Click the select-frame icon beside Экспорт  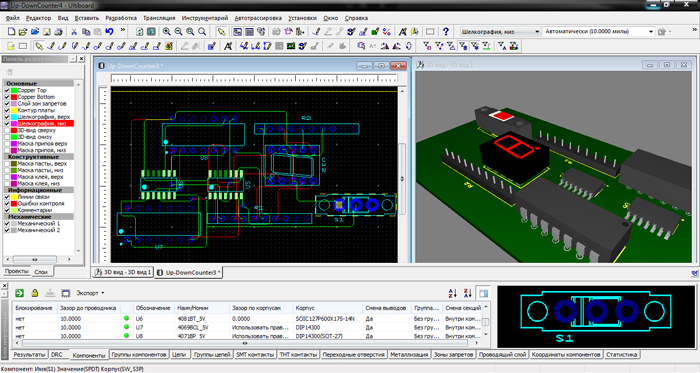click(x=66, y=293)
